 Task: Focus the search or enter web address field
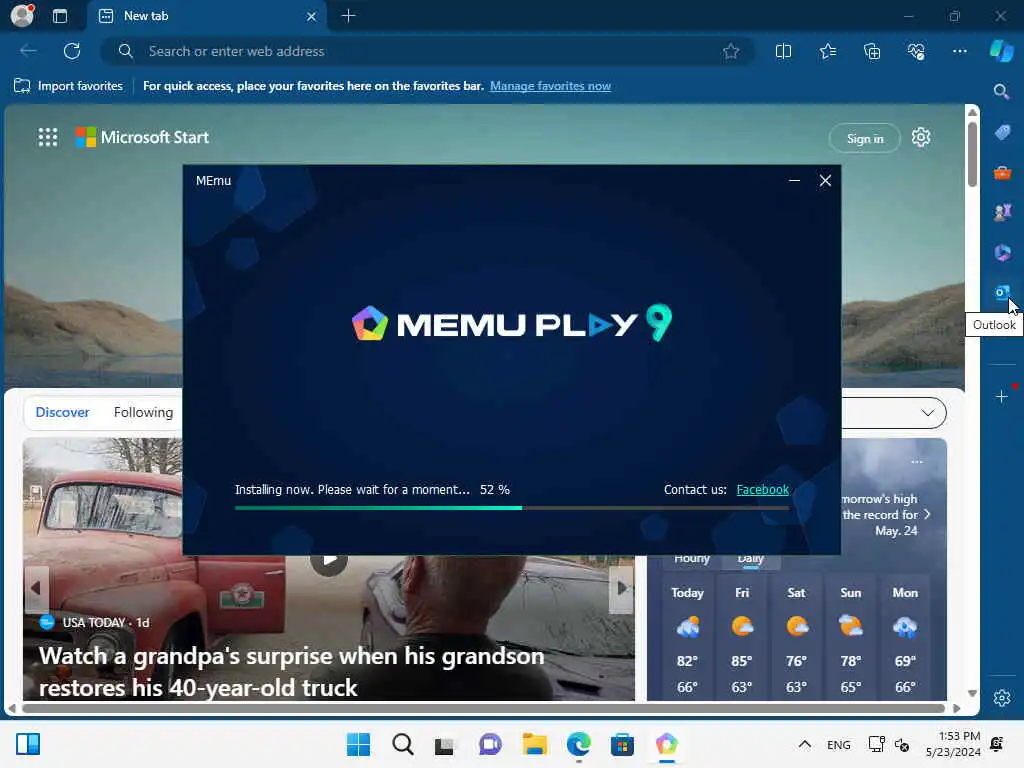tap(428, 51)
